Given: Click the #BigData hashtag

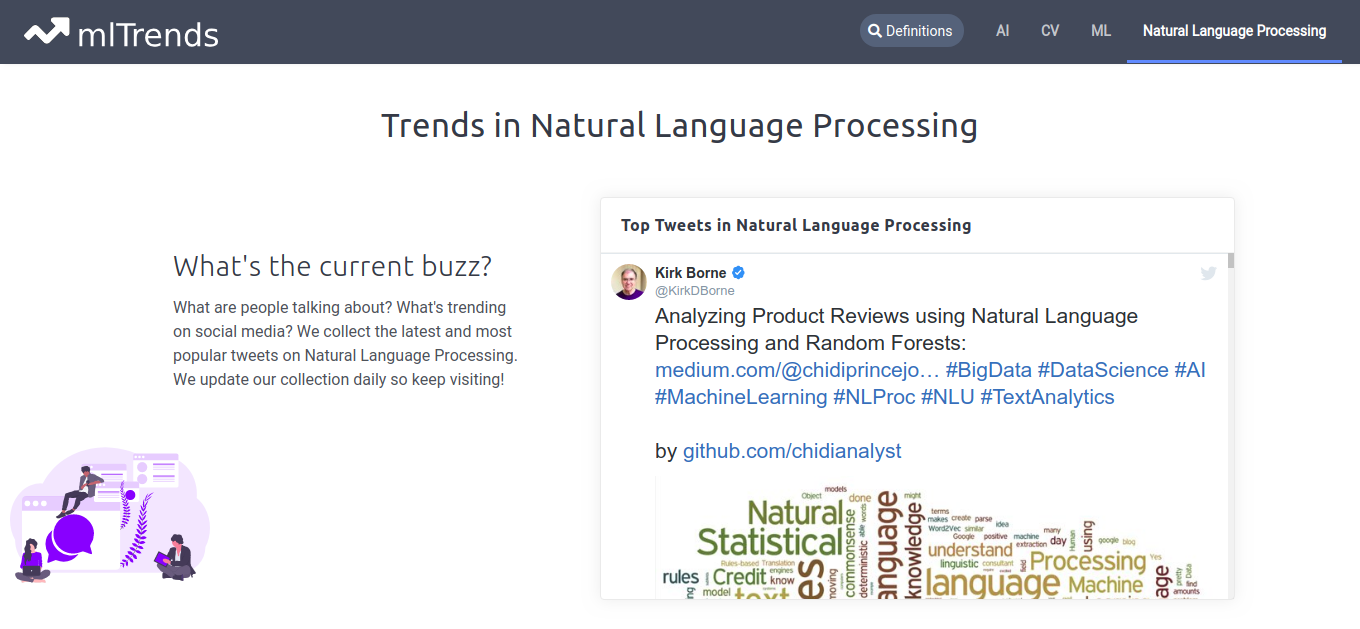Looking at the screenshot, I should (987, 369).
